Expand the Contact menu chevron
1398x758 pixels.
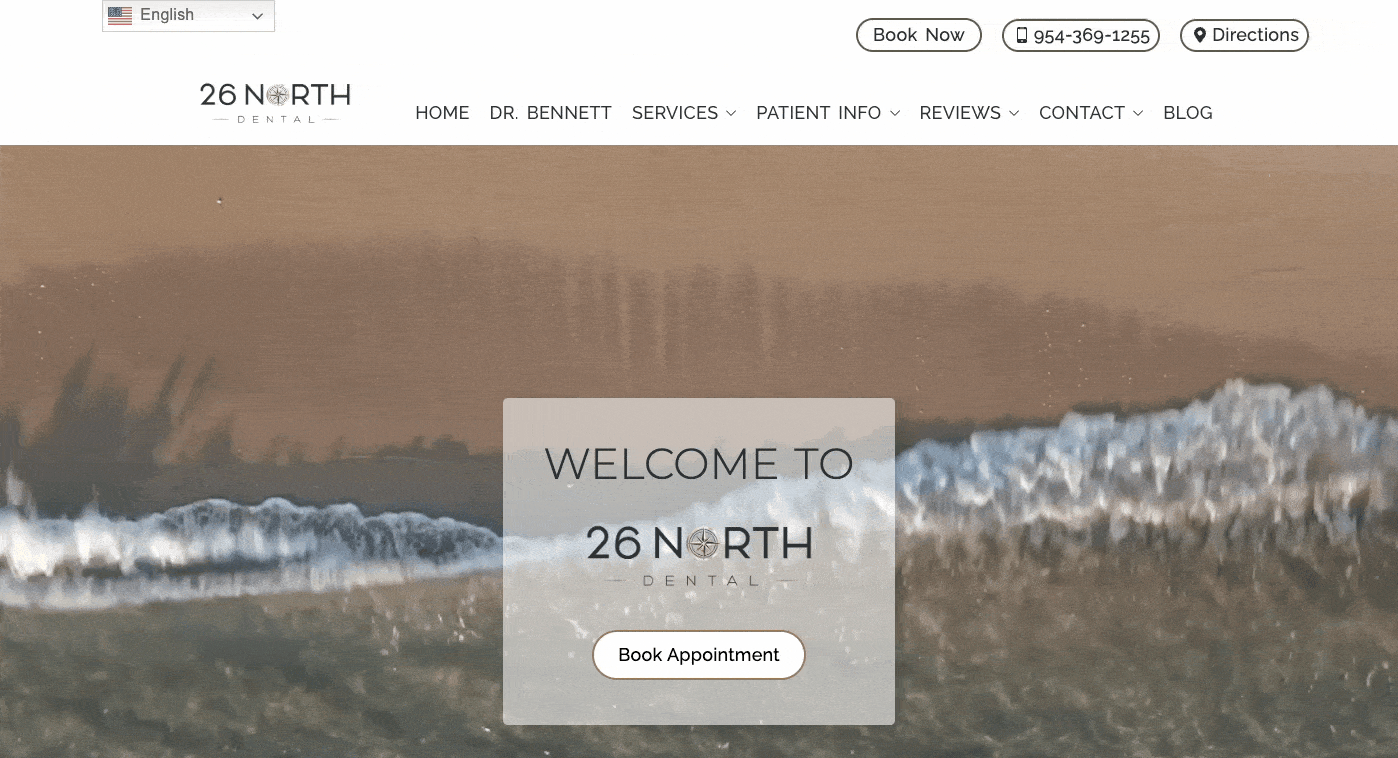click(1138, 114)
